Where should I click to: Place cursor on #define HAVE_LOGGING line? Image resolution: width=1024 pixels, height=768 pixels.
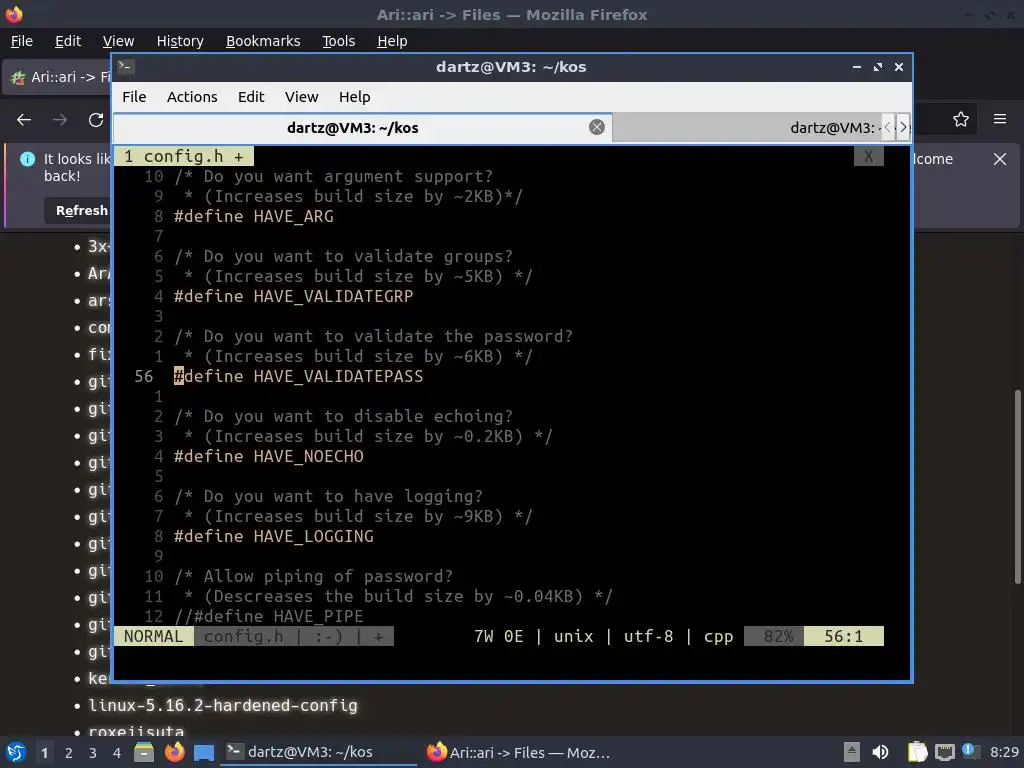pyautogui.click(x=274, y=536)
